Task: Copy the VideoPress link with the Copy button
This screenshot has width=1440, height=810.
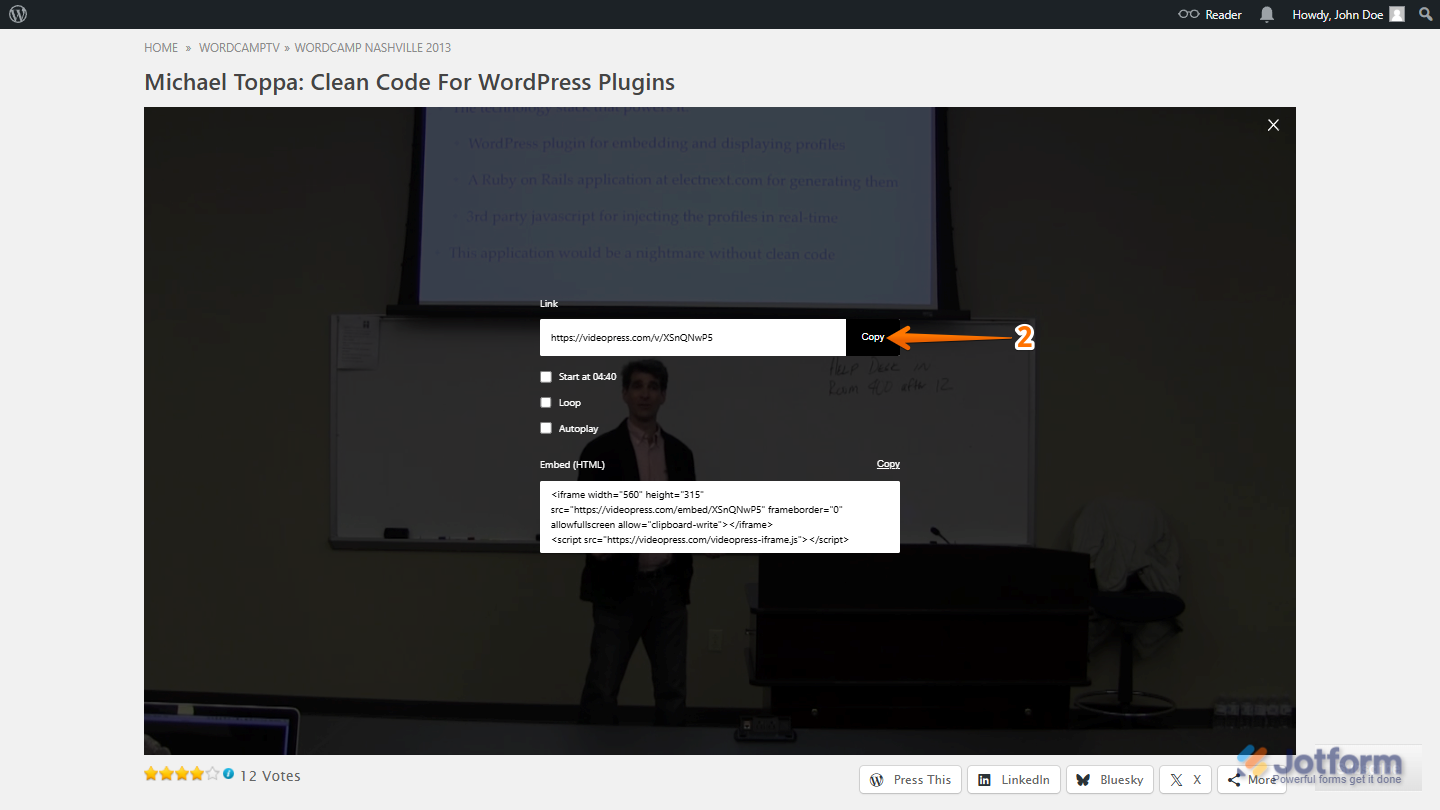Action: click(x=873, y=337)
